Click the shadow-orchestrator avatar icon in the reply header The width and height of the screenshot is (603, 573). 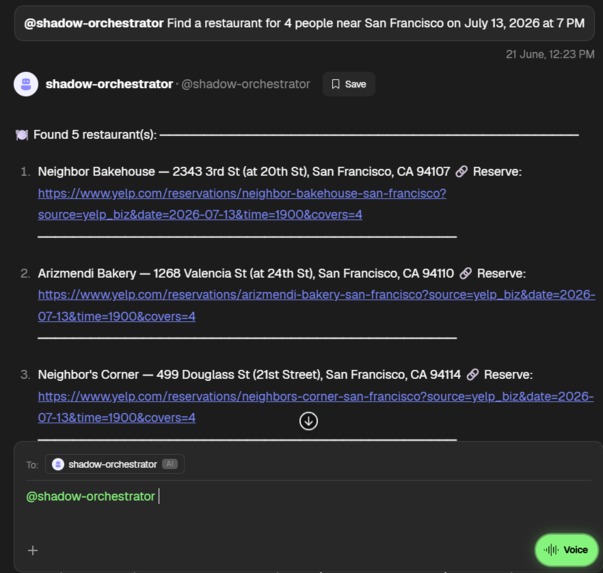26,84
